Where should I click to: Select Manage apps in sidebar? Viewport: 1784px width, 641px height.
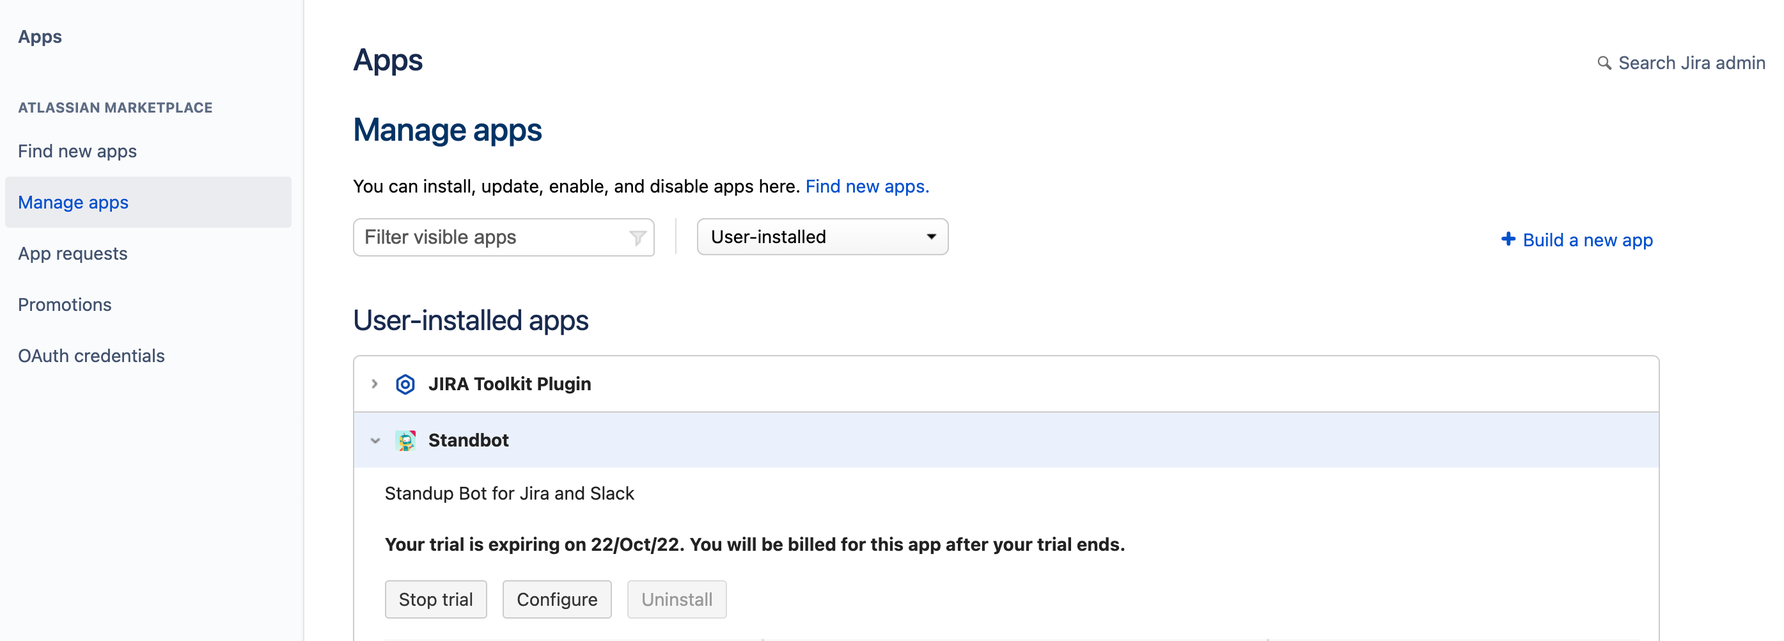click(148, 202)
